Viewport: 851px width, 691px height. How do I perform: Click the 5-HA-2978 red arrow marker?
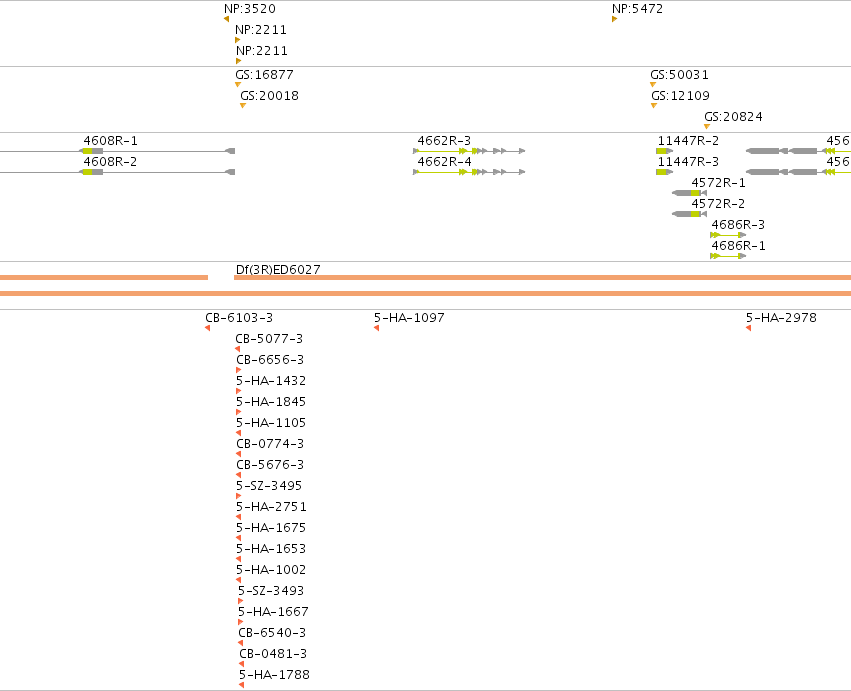tap(748, 328)
